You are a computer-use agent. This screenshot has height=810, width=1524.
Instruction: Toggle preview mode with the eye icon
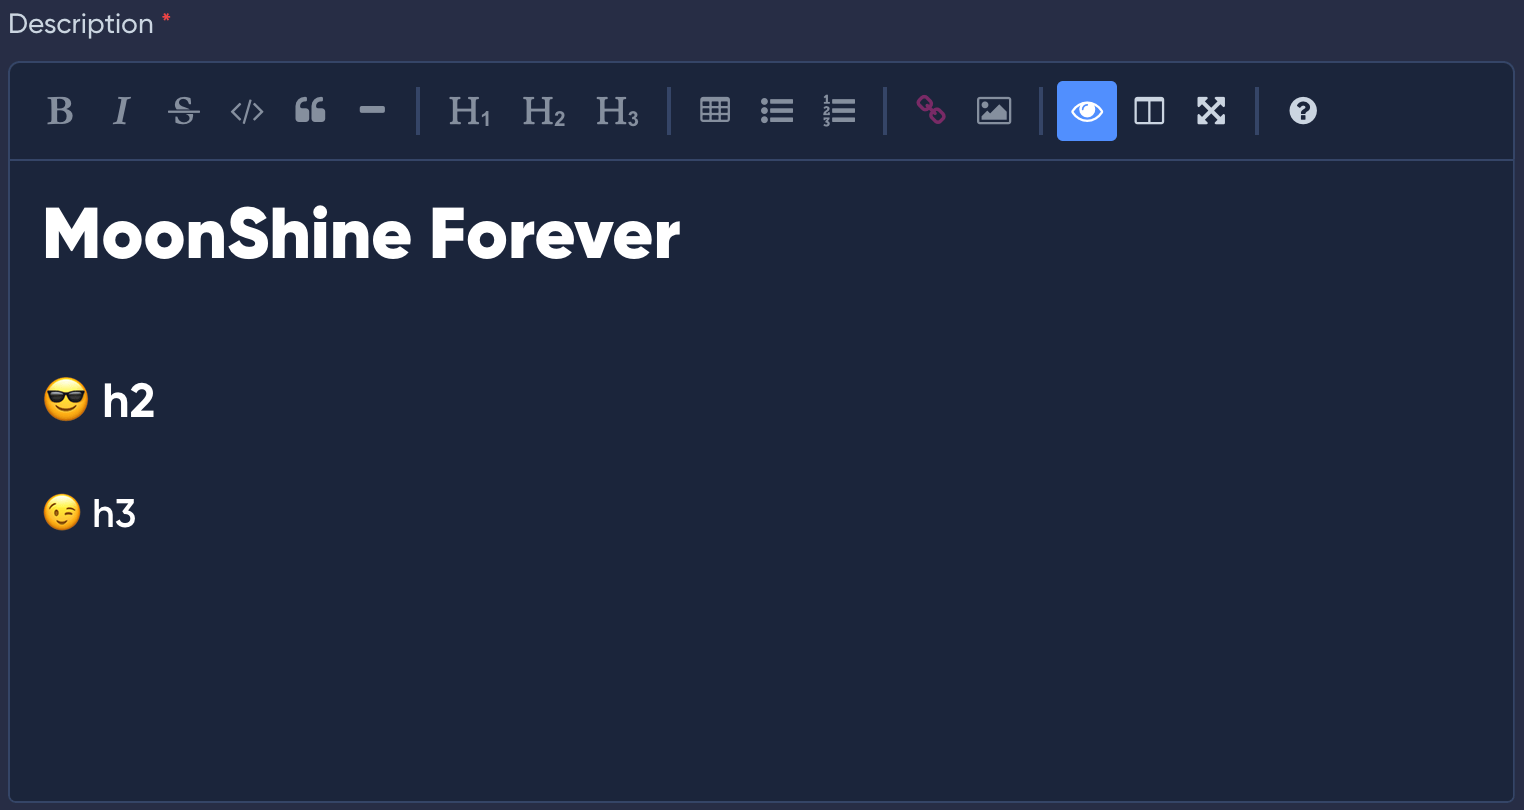click(1087, 111)
